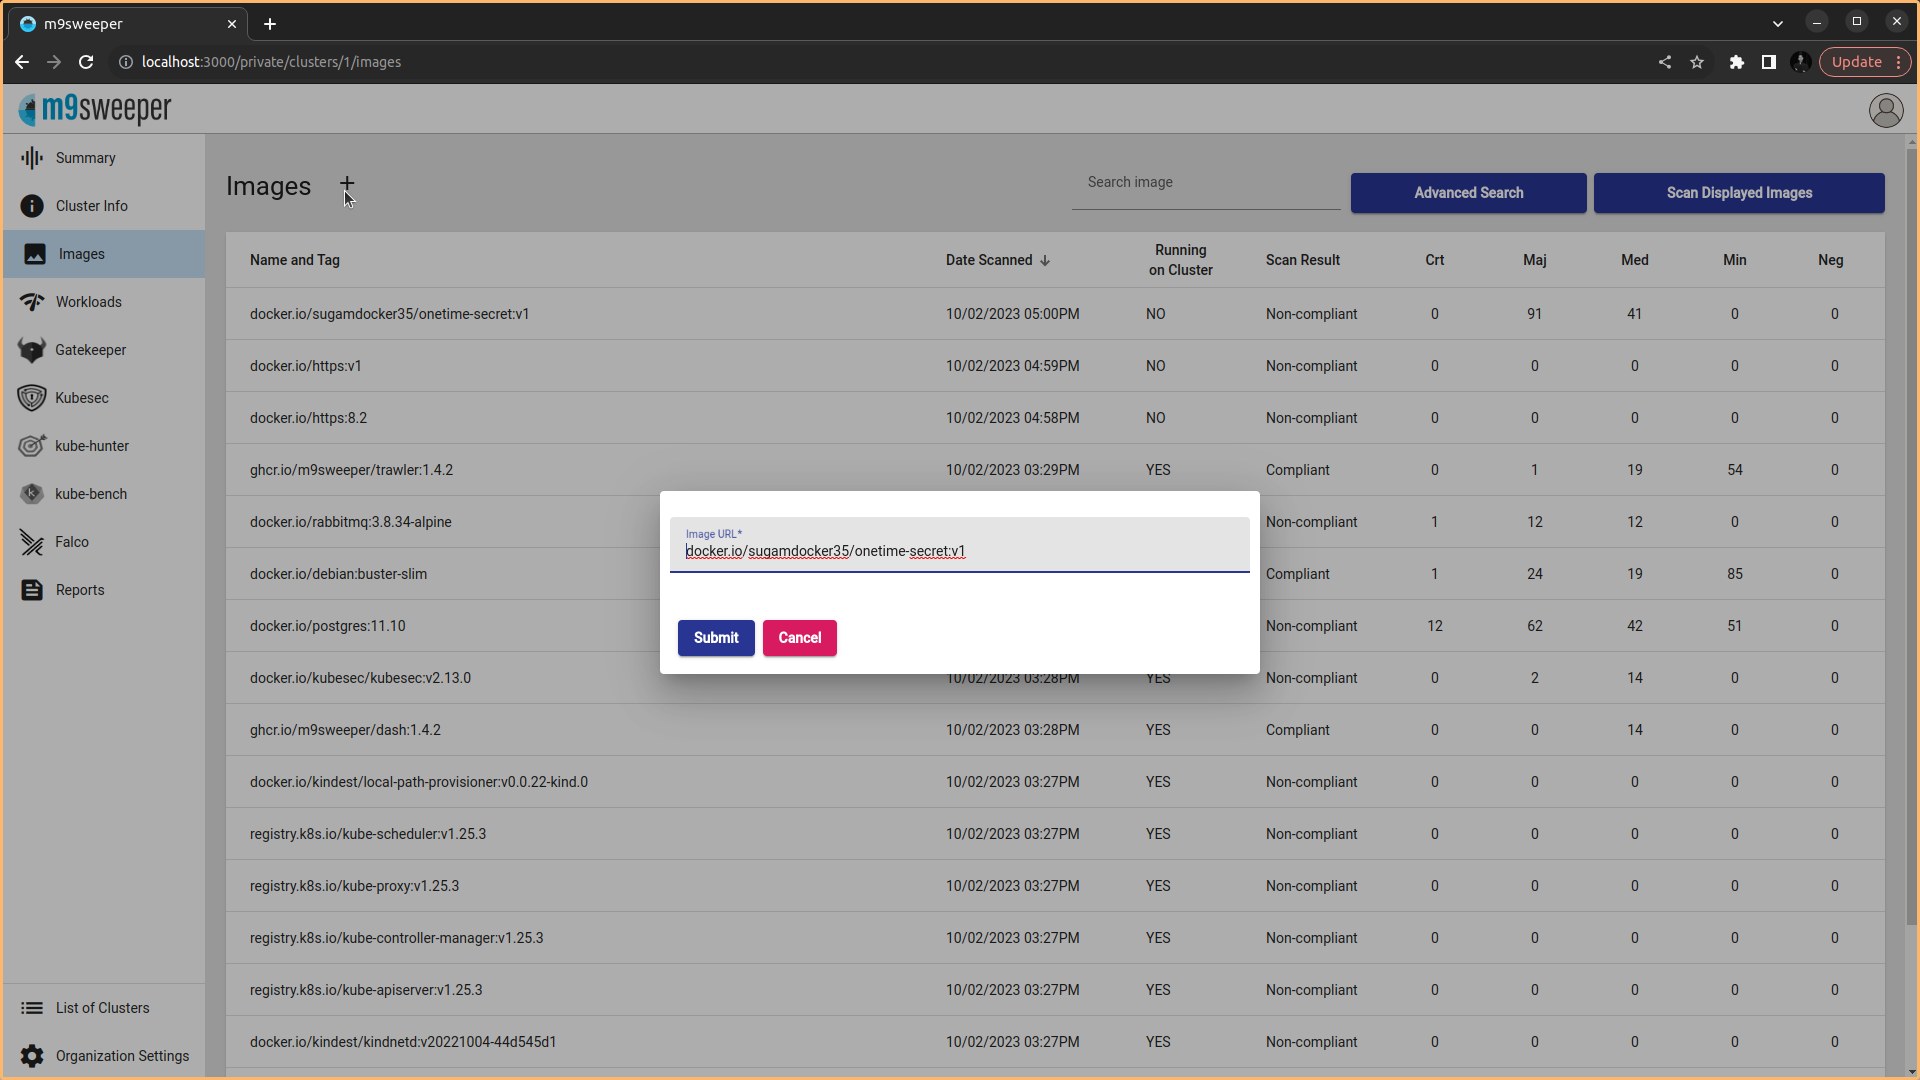Open the Summary sidebar icon
1920x1080 pixels.
pyautogui.click(x=32, y=158)
